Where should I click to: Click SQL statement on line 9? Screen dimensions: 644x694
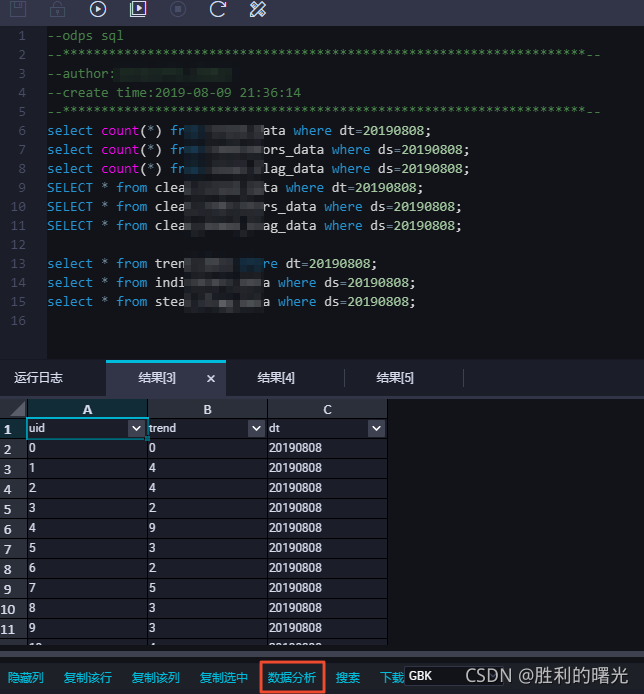point(235,188)
